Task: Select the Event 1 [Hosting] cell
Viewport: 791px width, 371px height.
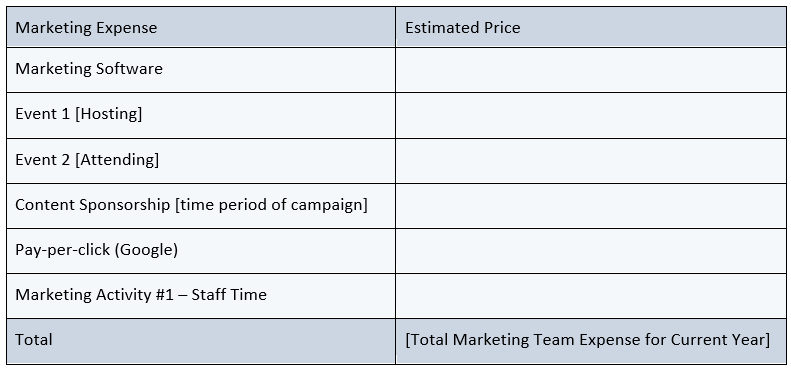Action: click(201, 116)
